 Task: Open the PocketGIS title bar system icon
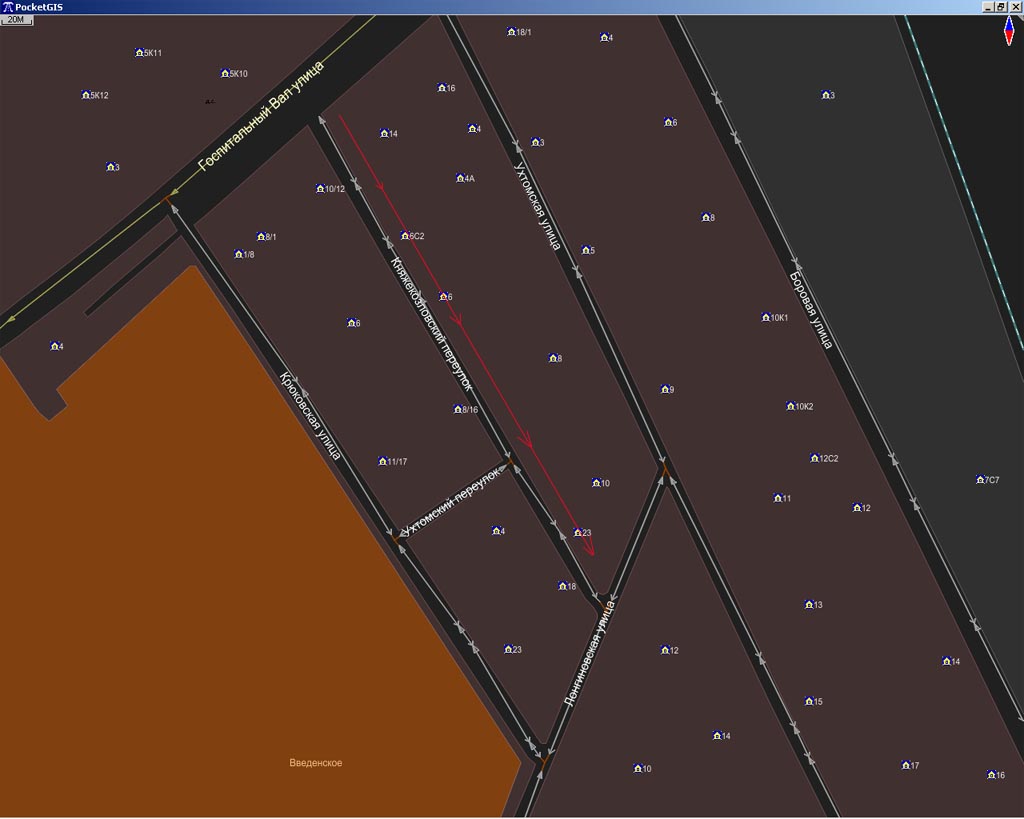7,6
